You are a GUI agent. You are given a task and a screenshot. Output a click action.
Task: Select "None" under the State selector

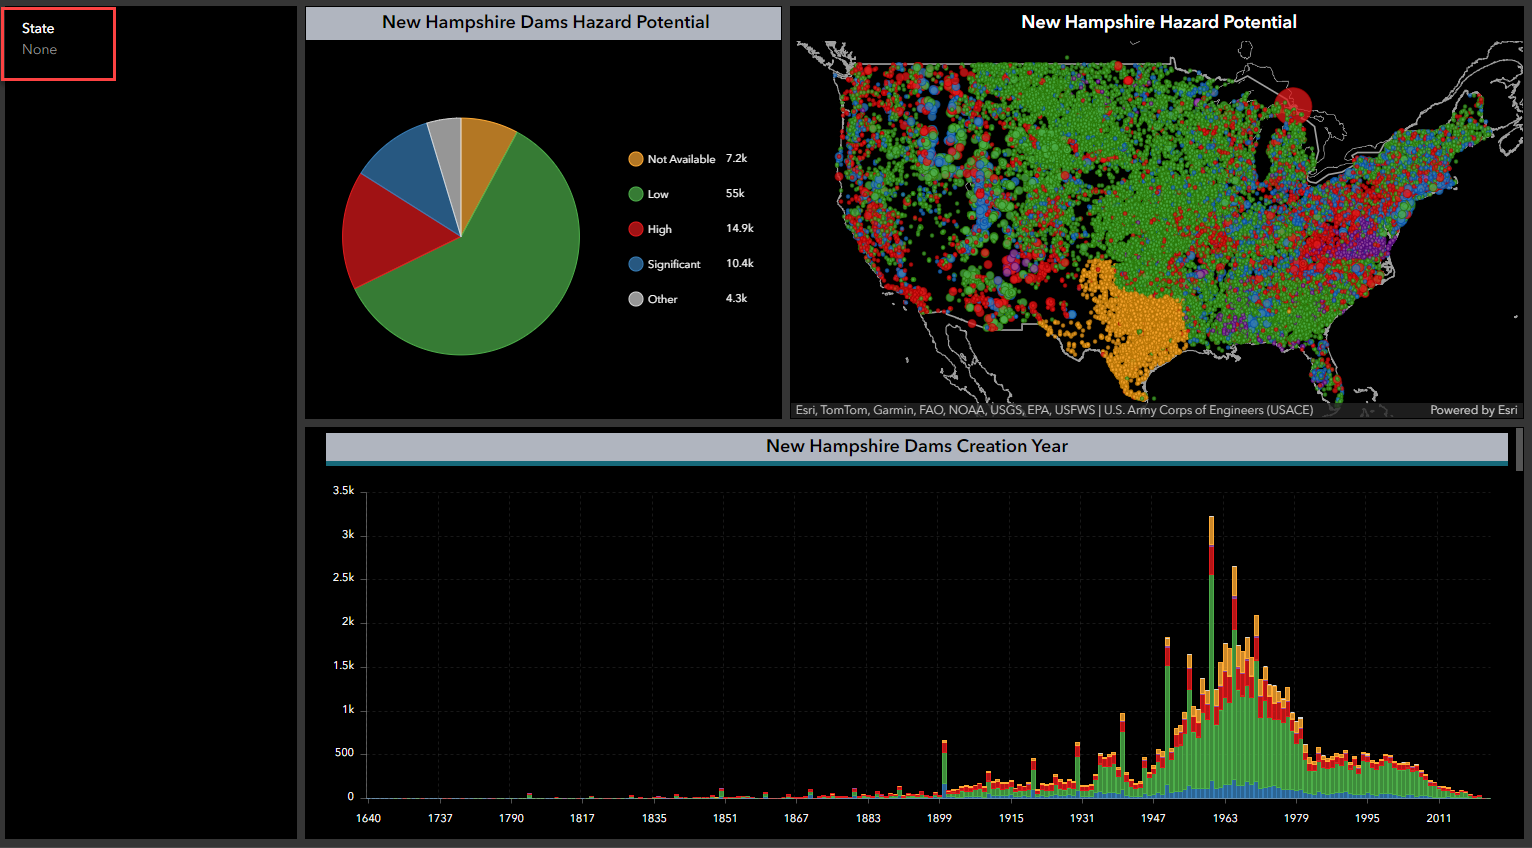pos(39,49)
